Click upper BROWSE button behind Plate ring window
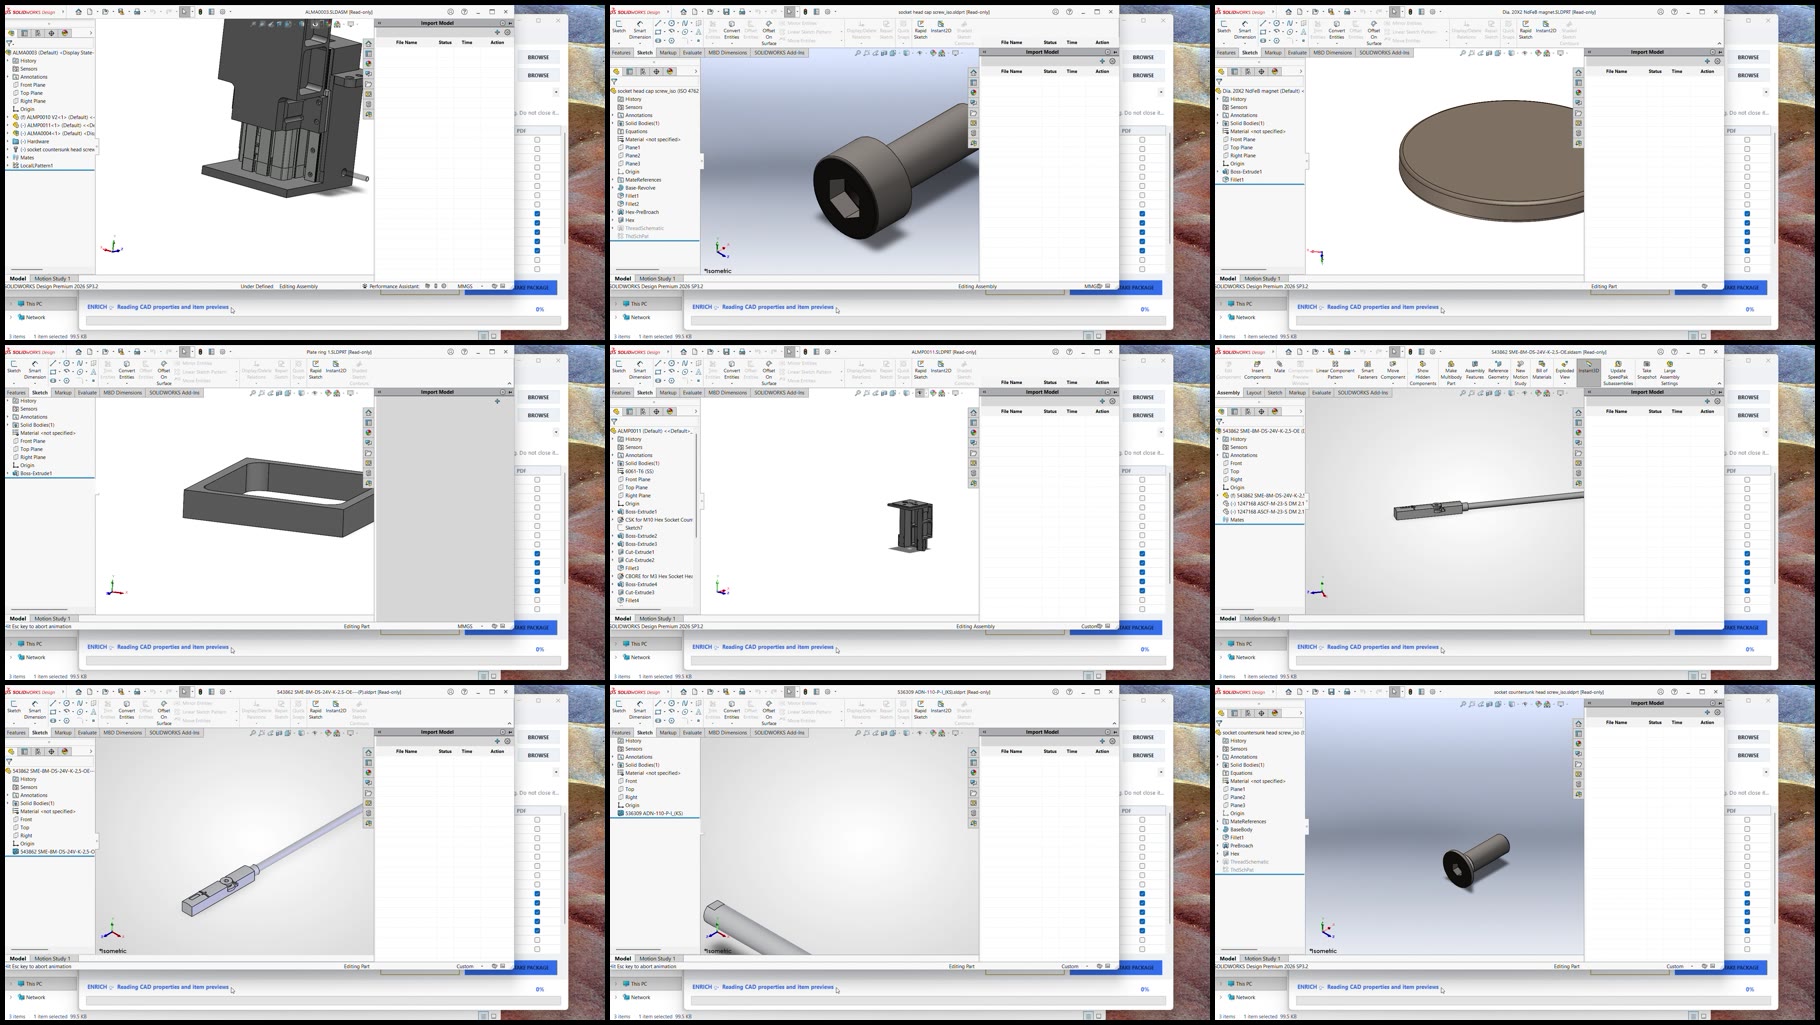This screenshot has height=1025, width=1820. 538,397
